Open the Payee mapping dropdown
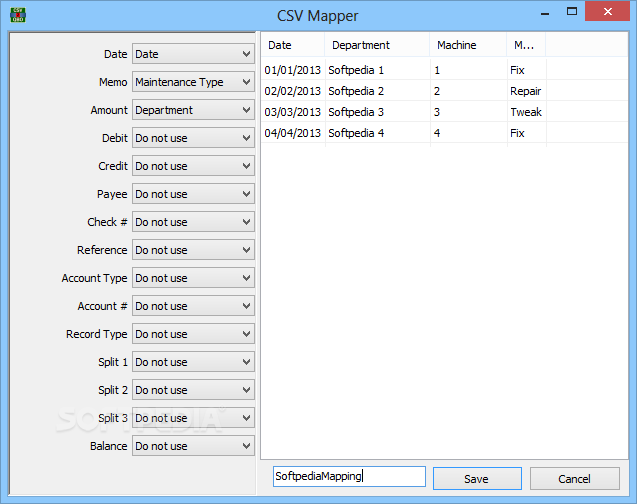 coord(193,194)
